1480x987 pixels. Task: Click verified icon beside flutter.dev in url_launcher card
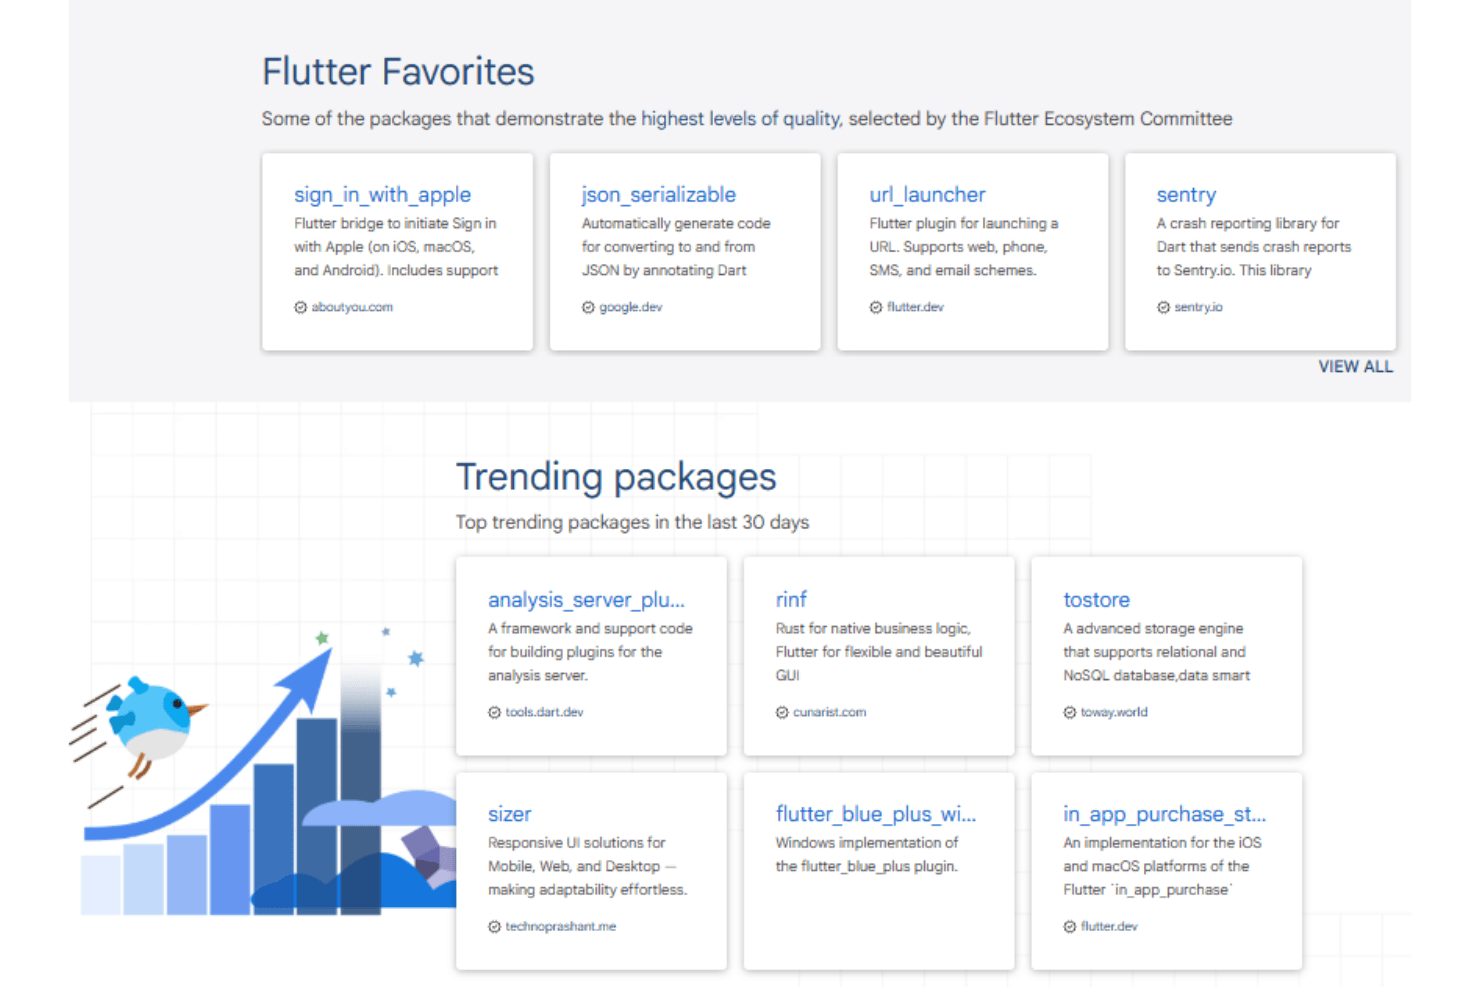pos(876,307)
